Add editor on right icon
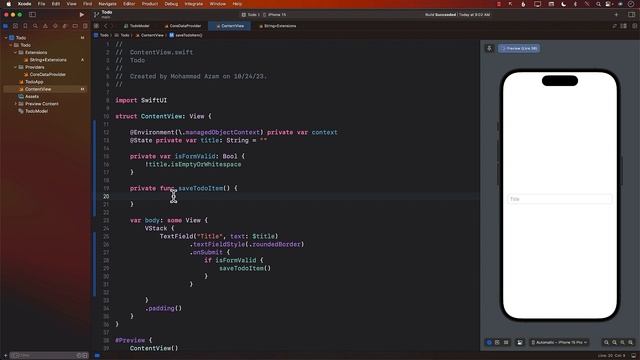Screen dimensions: 640x360 click(x=634, y=26)
